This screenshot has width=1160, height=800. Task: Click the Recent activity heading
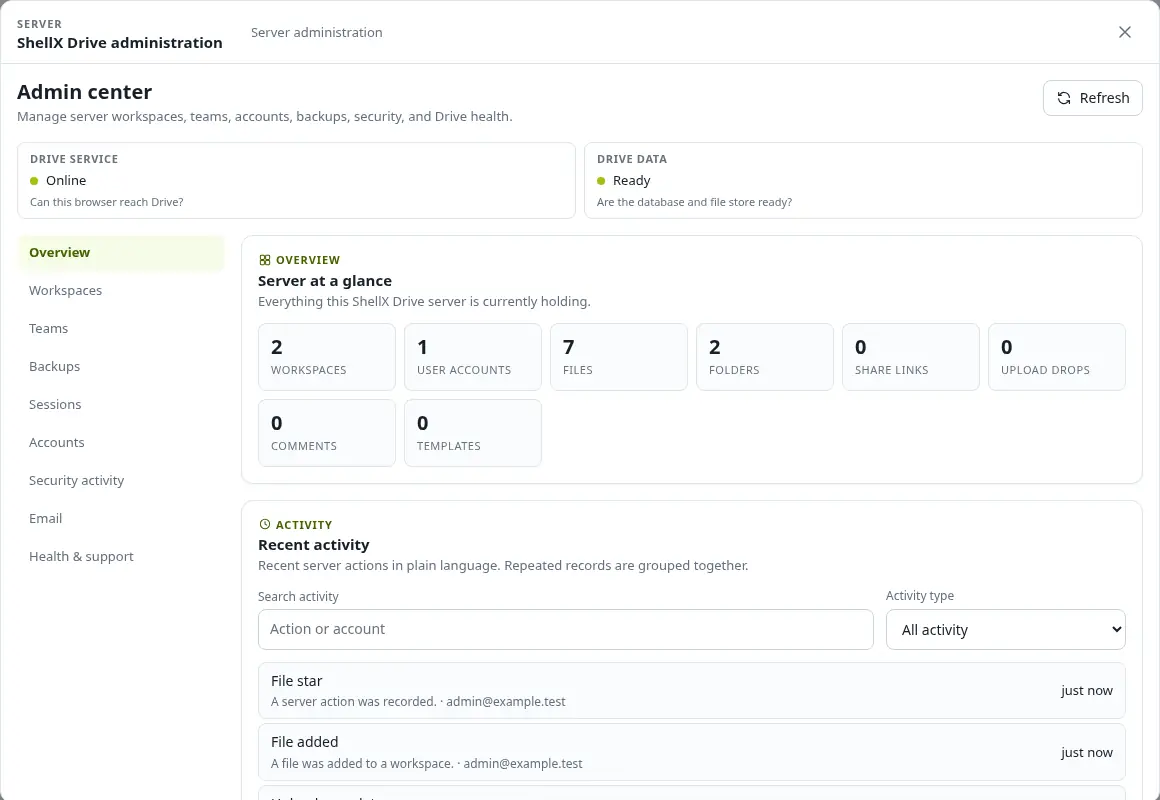tap(314, 545)
